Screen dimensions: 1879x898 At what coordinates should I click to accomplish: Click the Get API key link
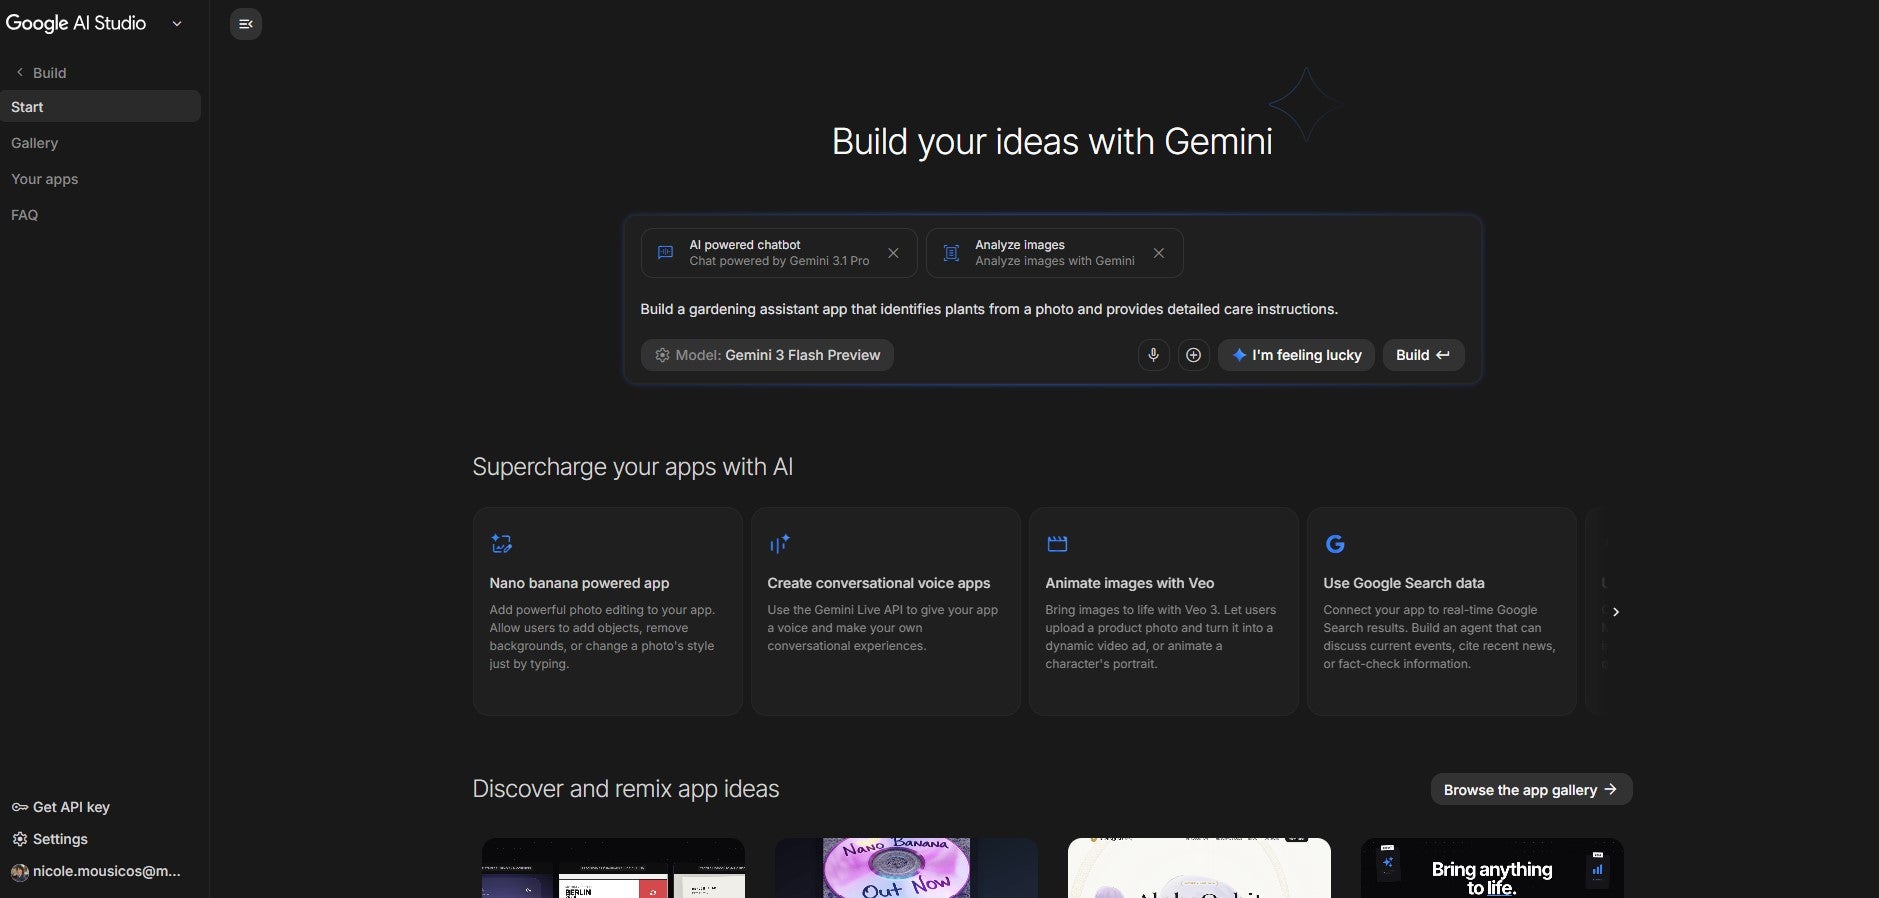[x=61, y=807]
